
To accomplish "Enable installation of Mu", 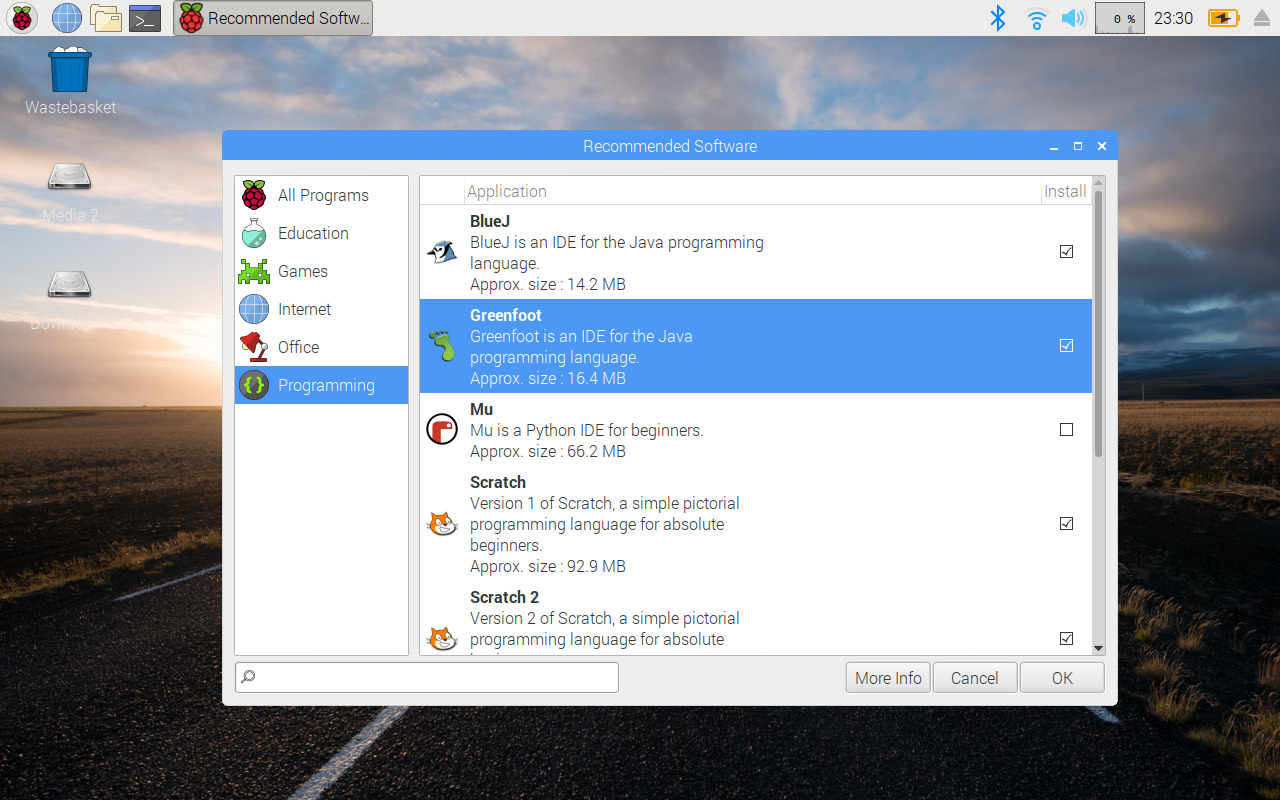I will coord(1066,428).
